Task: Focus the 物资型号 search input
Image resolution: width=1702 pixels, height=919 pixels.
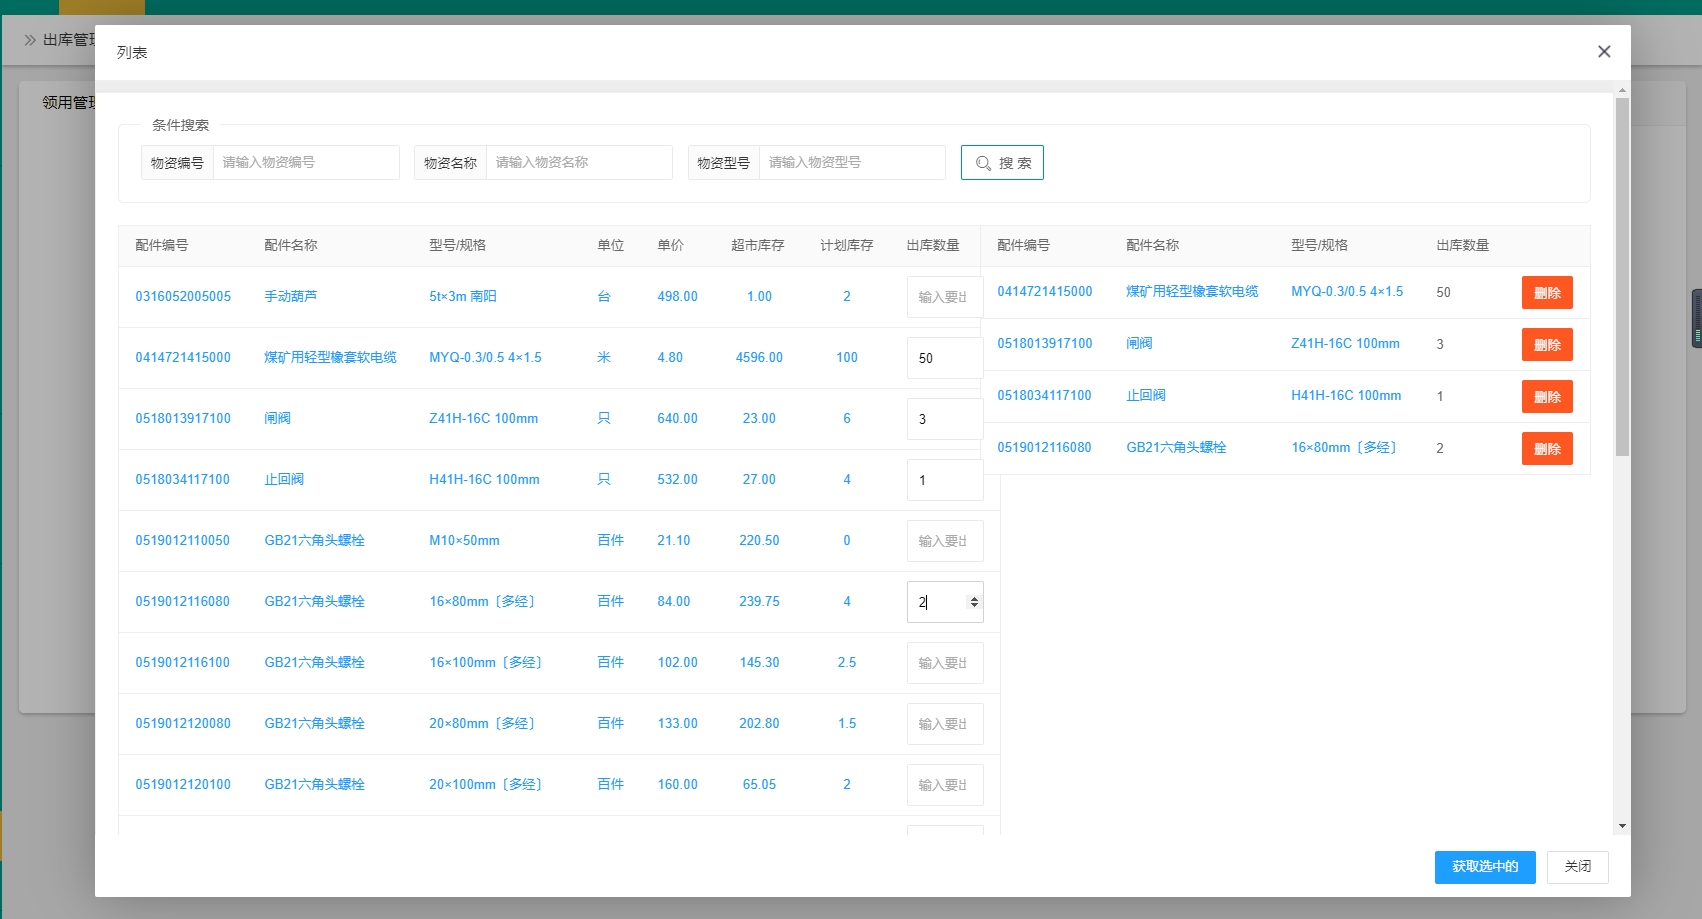Action: coord(852,163)
